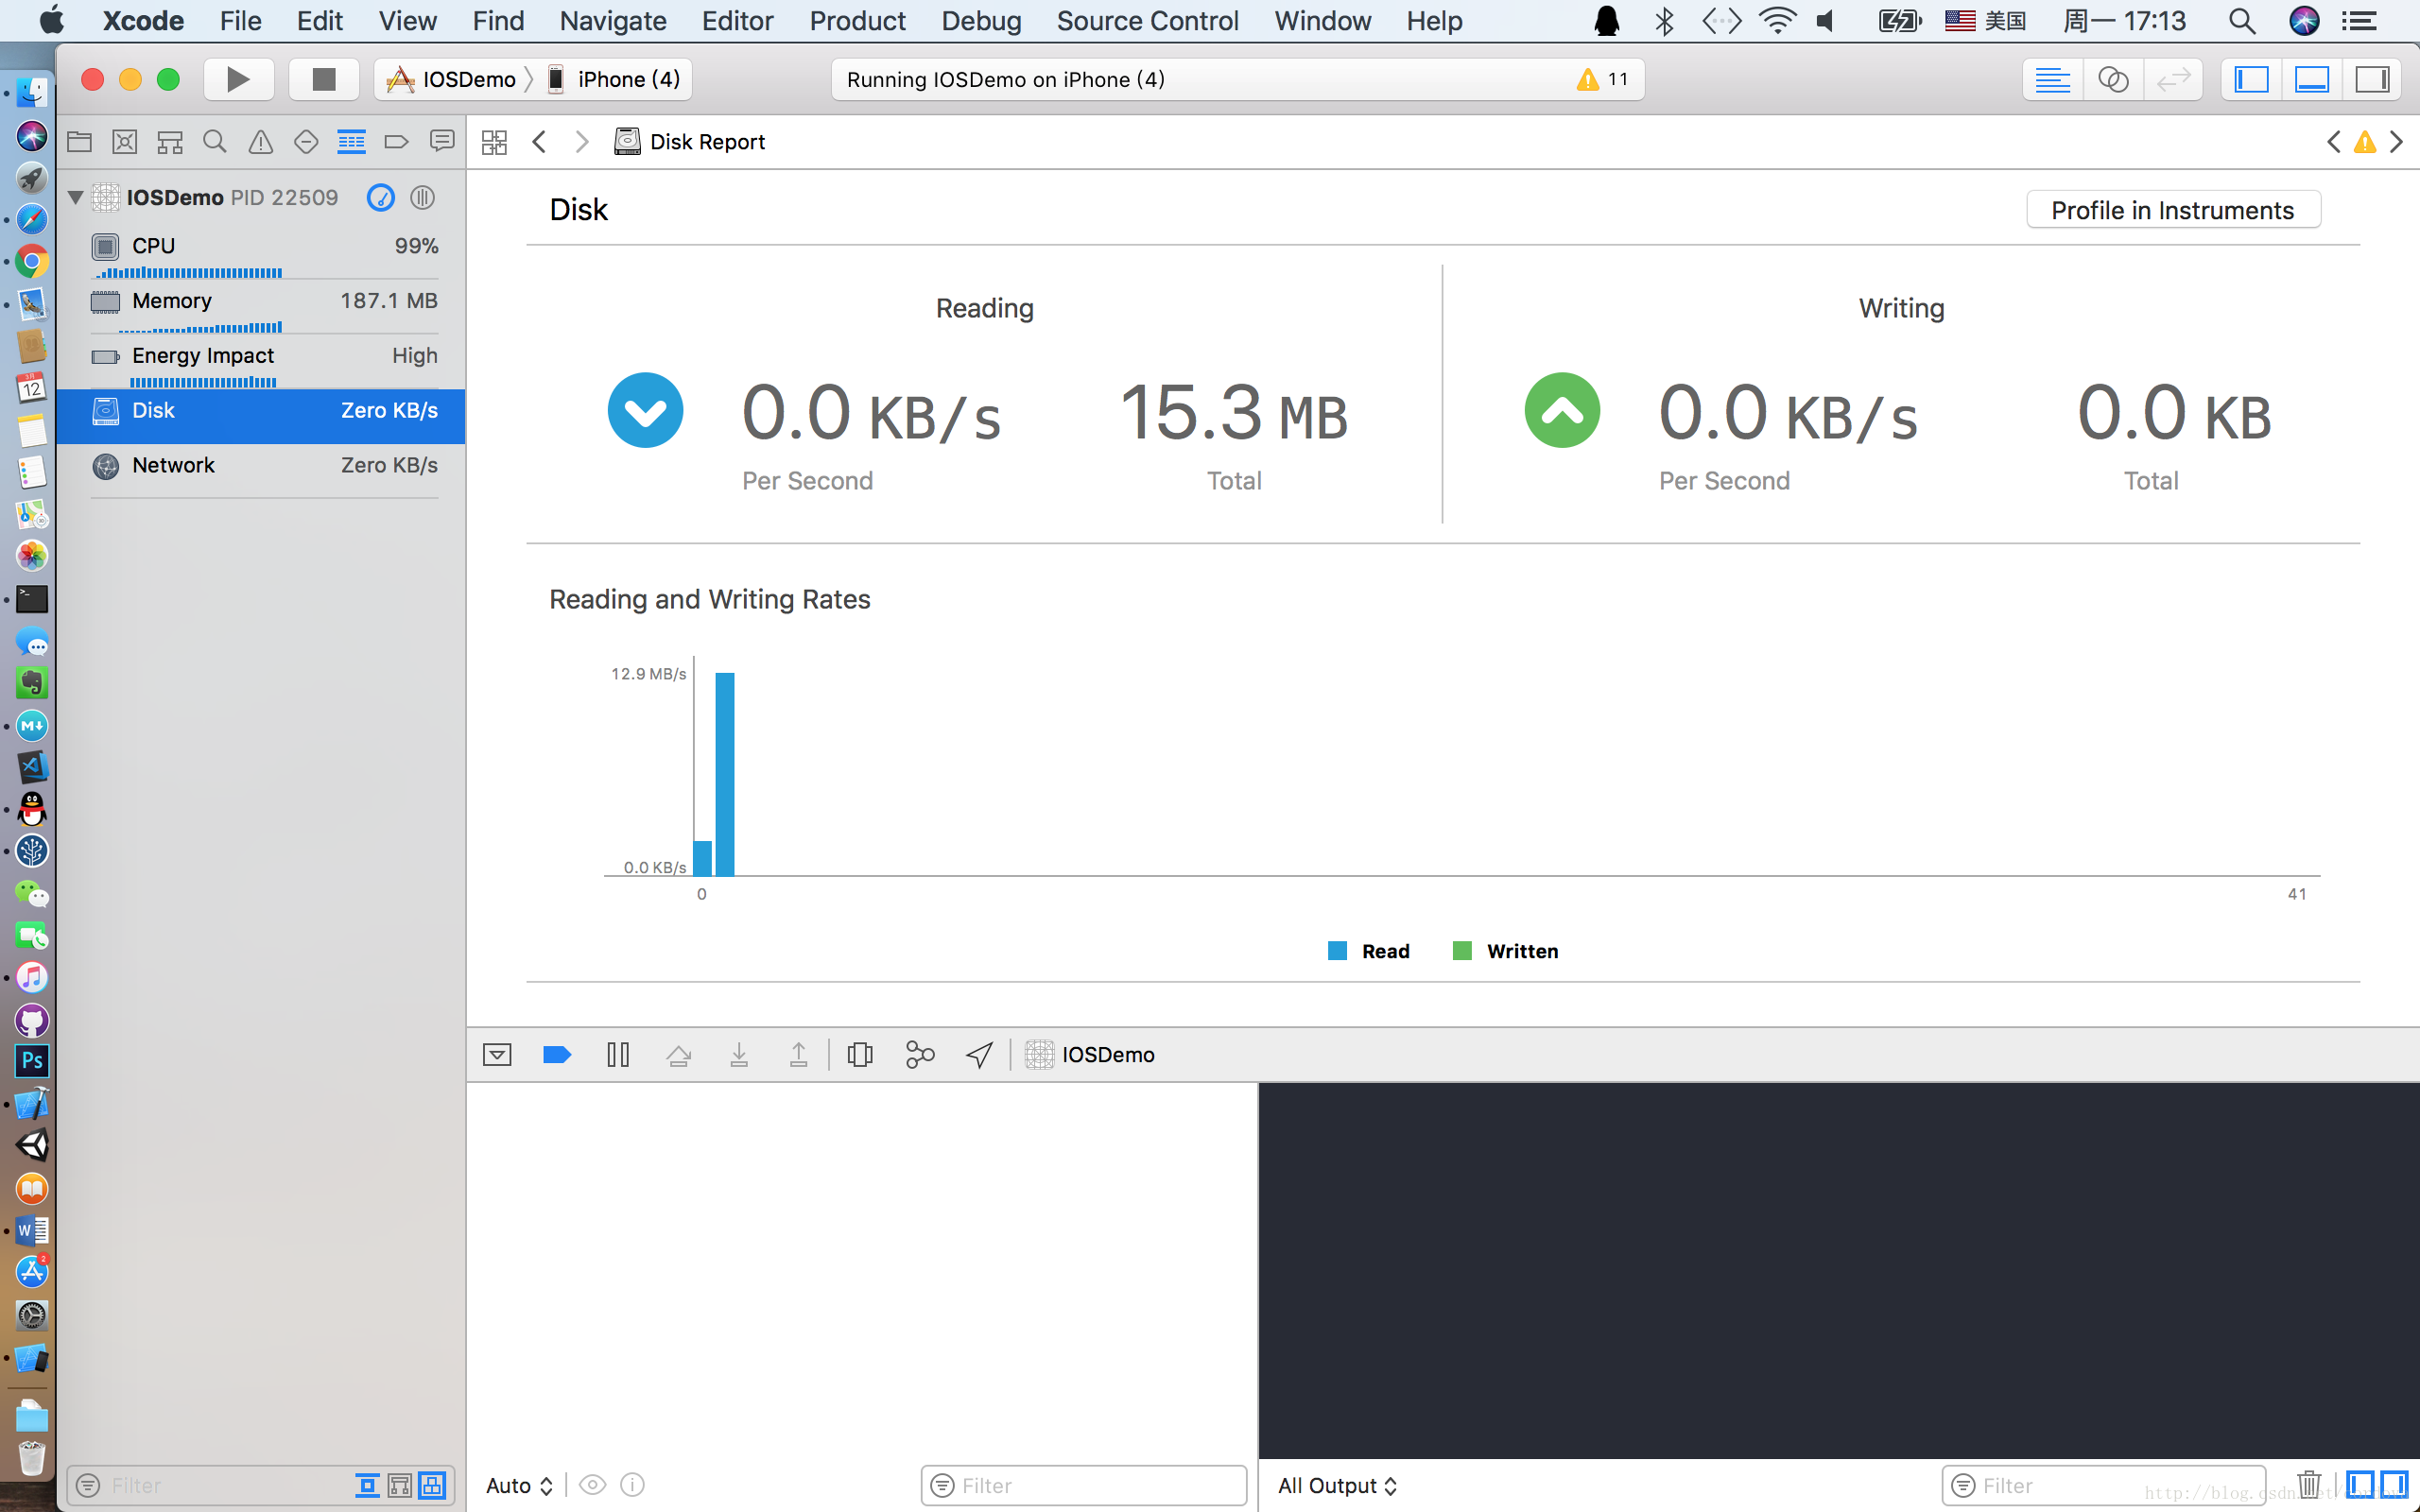This screenshot has width=2420, height=1512.
Task: Toggle breakpoints activation button
Action: click(557, 1055)
